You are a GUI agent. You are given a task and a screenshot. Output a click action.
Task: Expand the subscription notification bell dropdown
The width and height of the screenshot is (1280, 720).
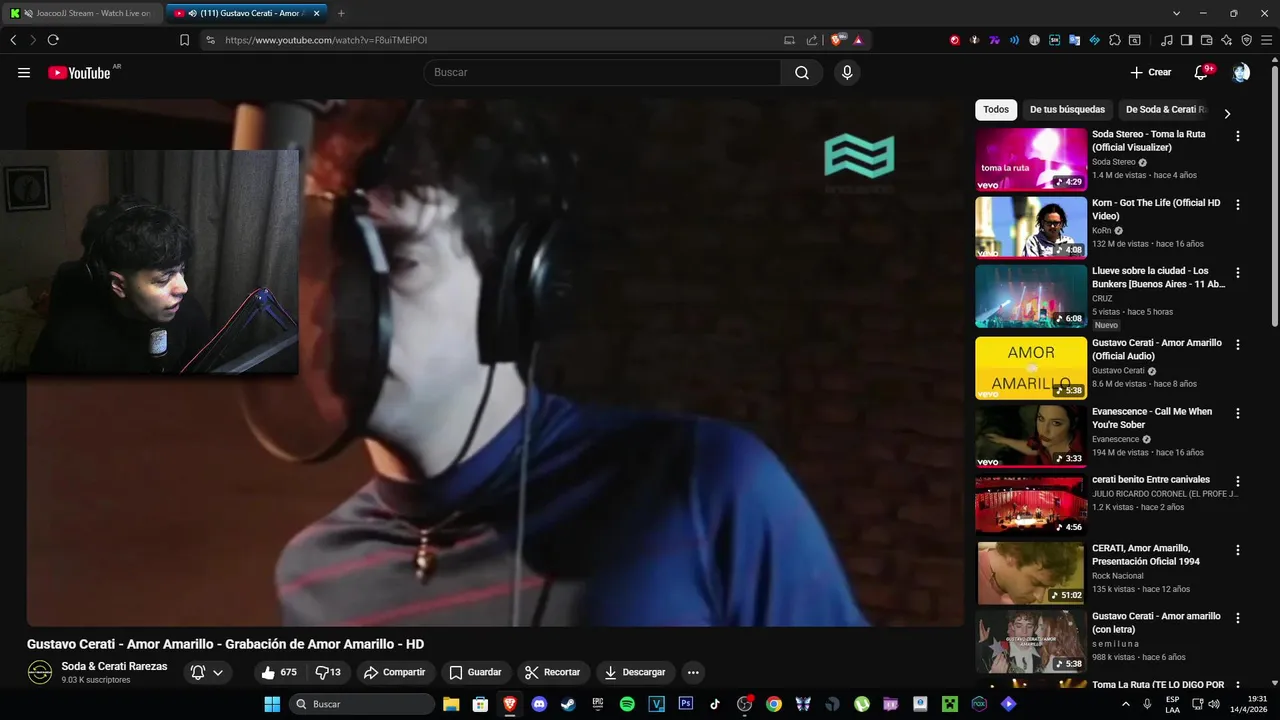208,672
